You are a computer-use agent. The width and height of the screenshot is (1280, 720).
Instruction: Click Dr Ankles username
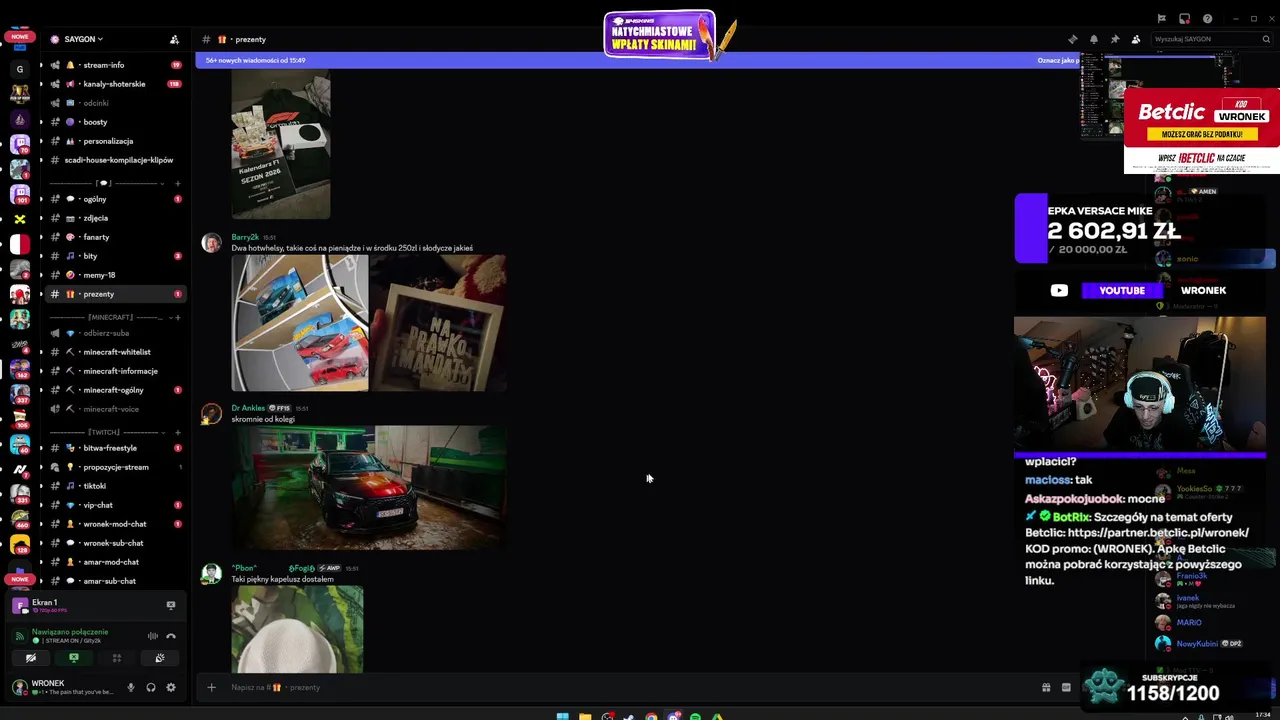click(x=248, y=408)
